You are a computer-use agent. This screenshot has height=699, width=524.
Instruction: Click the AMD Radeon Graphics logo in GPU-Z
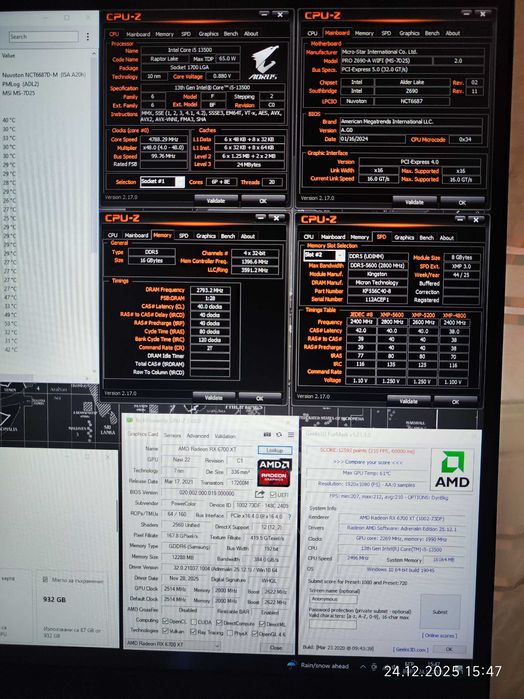tap(274, 473)
